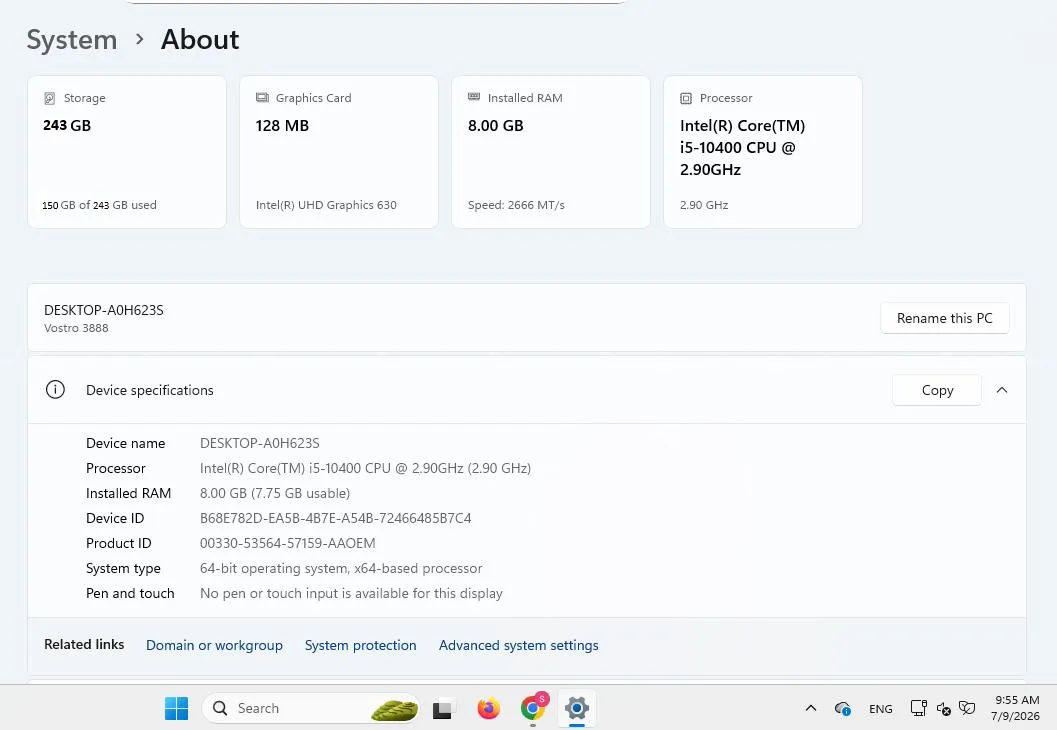Viewport: 1057px width, 730px height.
Task: Click the processor name in the Processor card
Action: pos(742,148)
